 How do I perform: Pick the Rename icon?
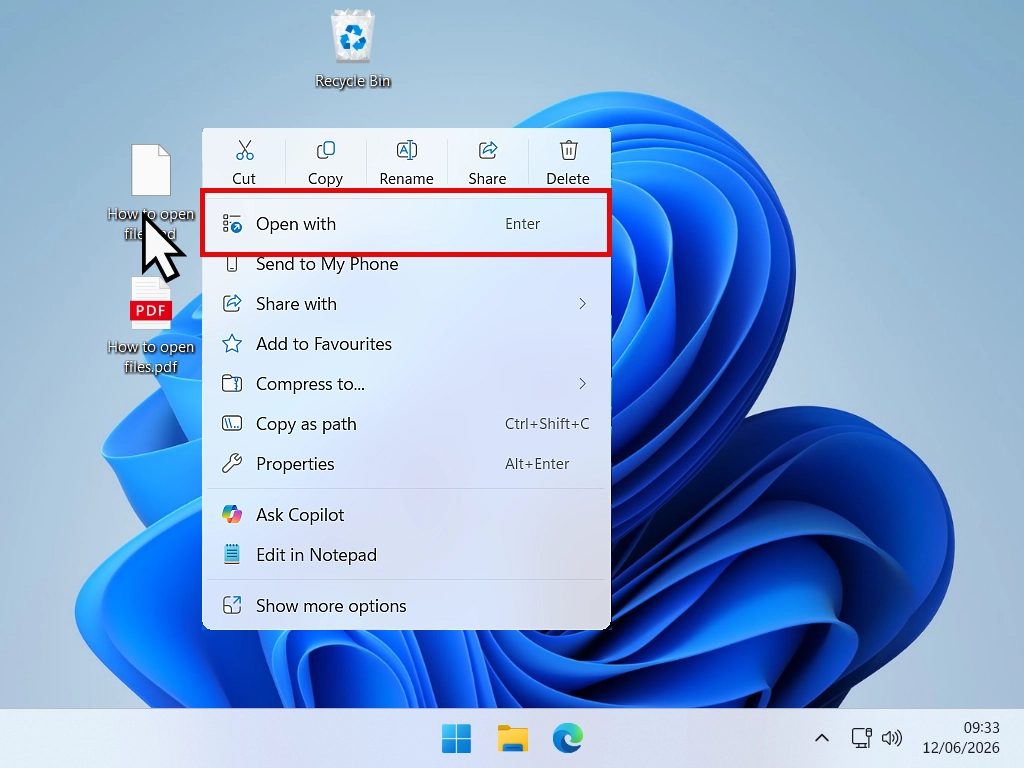click(x=406, y=162)
